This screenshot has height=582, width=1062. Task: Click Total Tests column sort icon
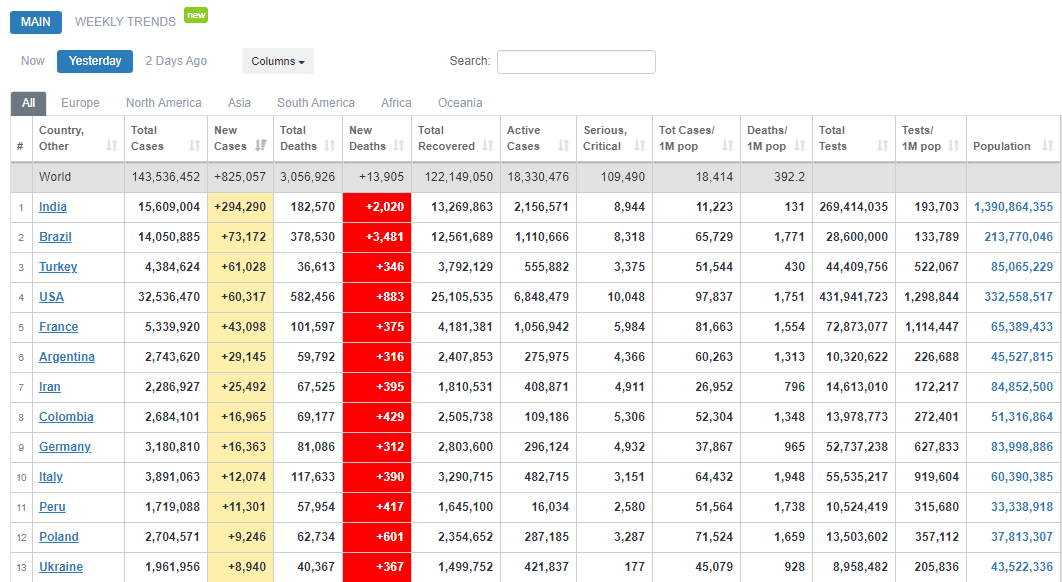(882, 146)
